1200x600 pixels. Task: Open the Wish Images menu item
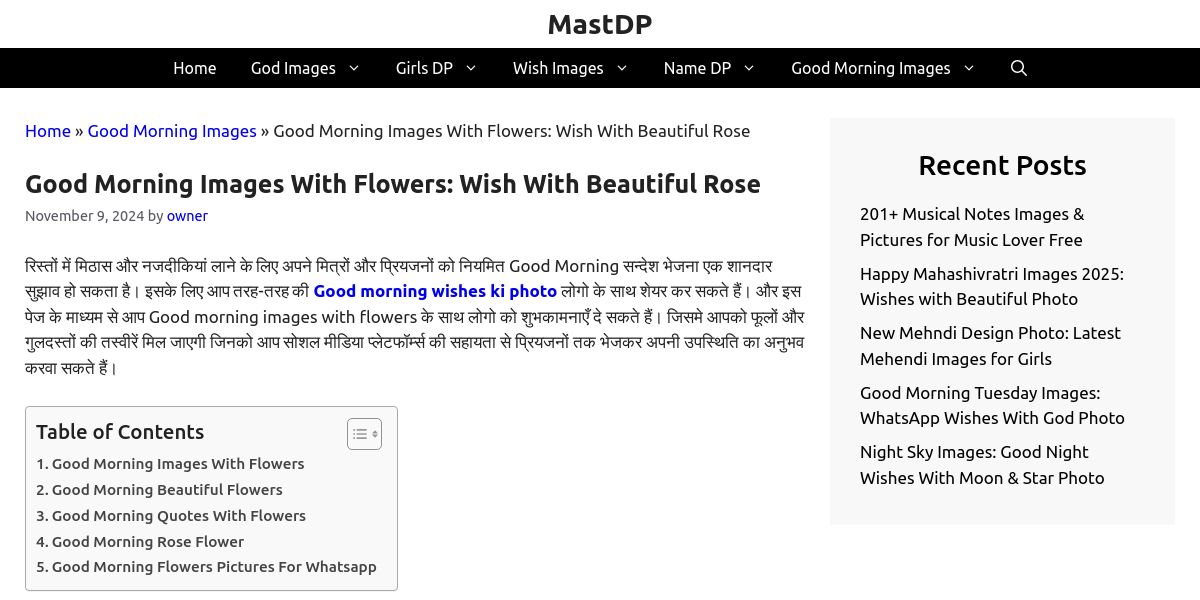pyautogui.click(x=558, y=68)
